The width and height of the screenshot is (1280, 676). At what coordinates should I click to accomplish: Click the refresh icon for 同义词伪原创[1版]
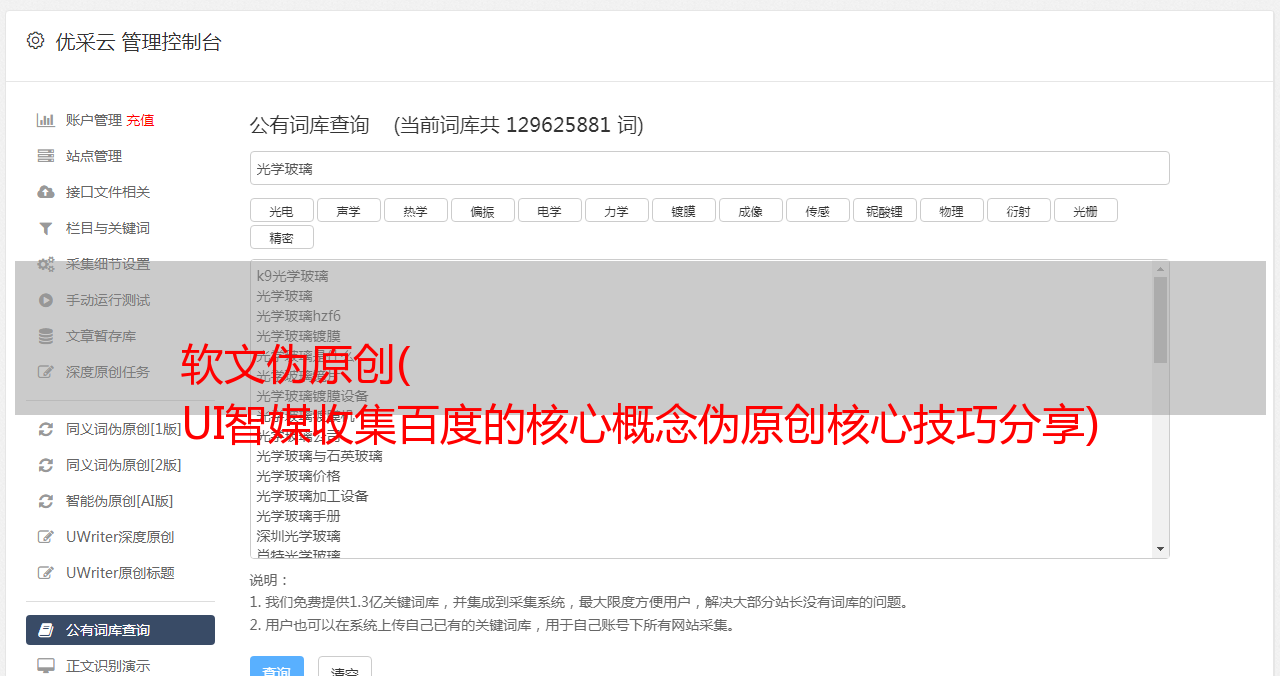tap(46, 429)
